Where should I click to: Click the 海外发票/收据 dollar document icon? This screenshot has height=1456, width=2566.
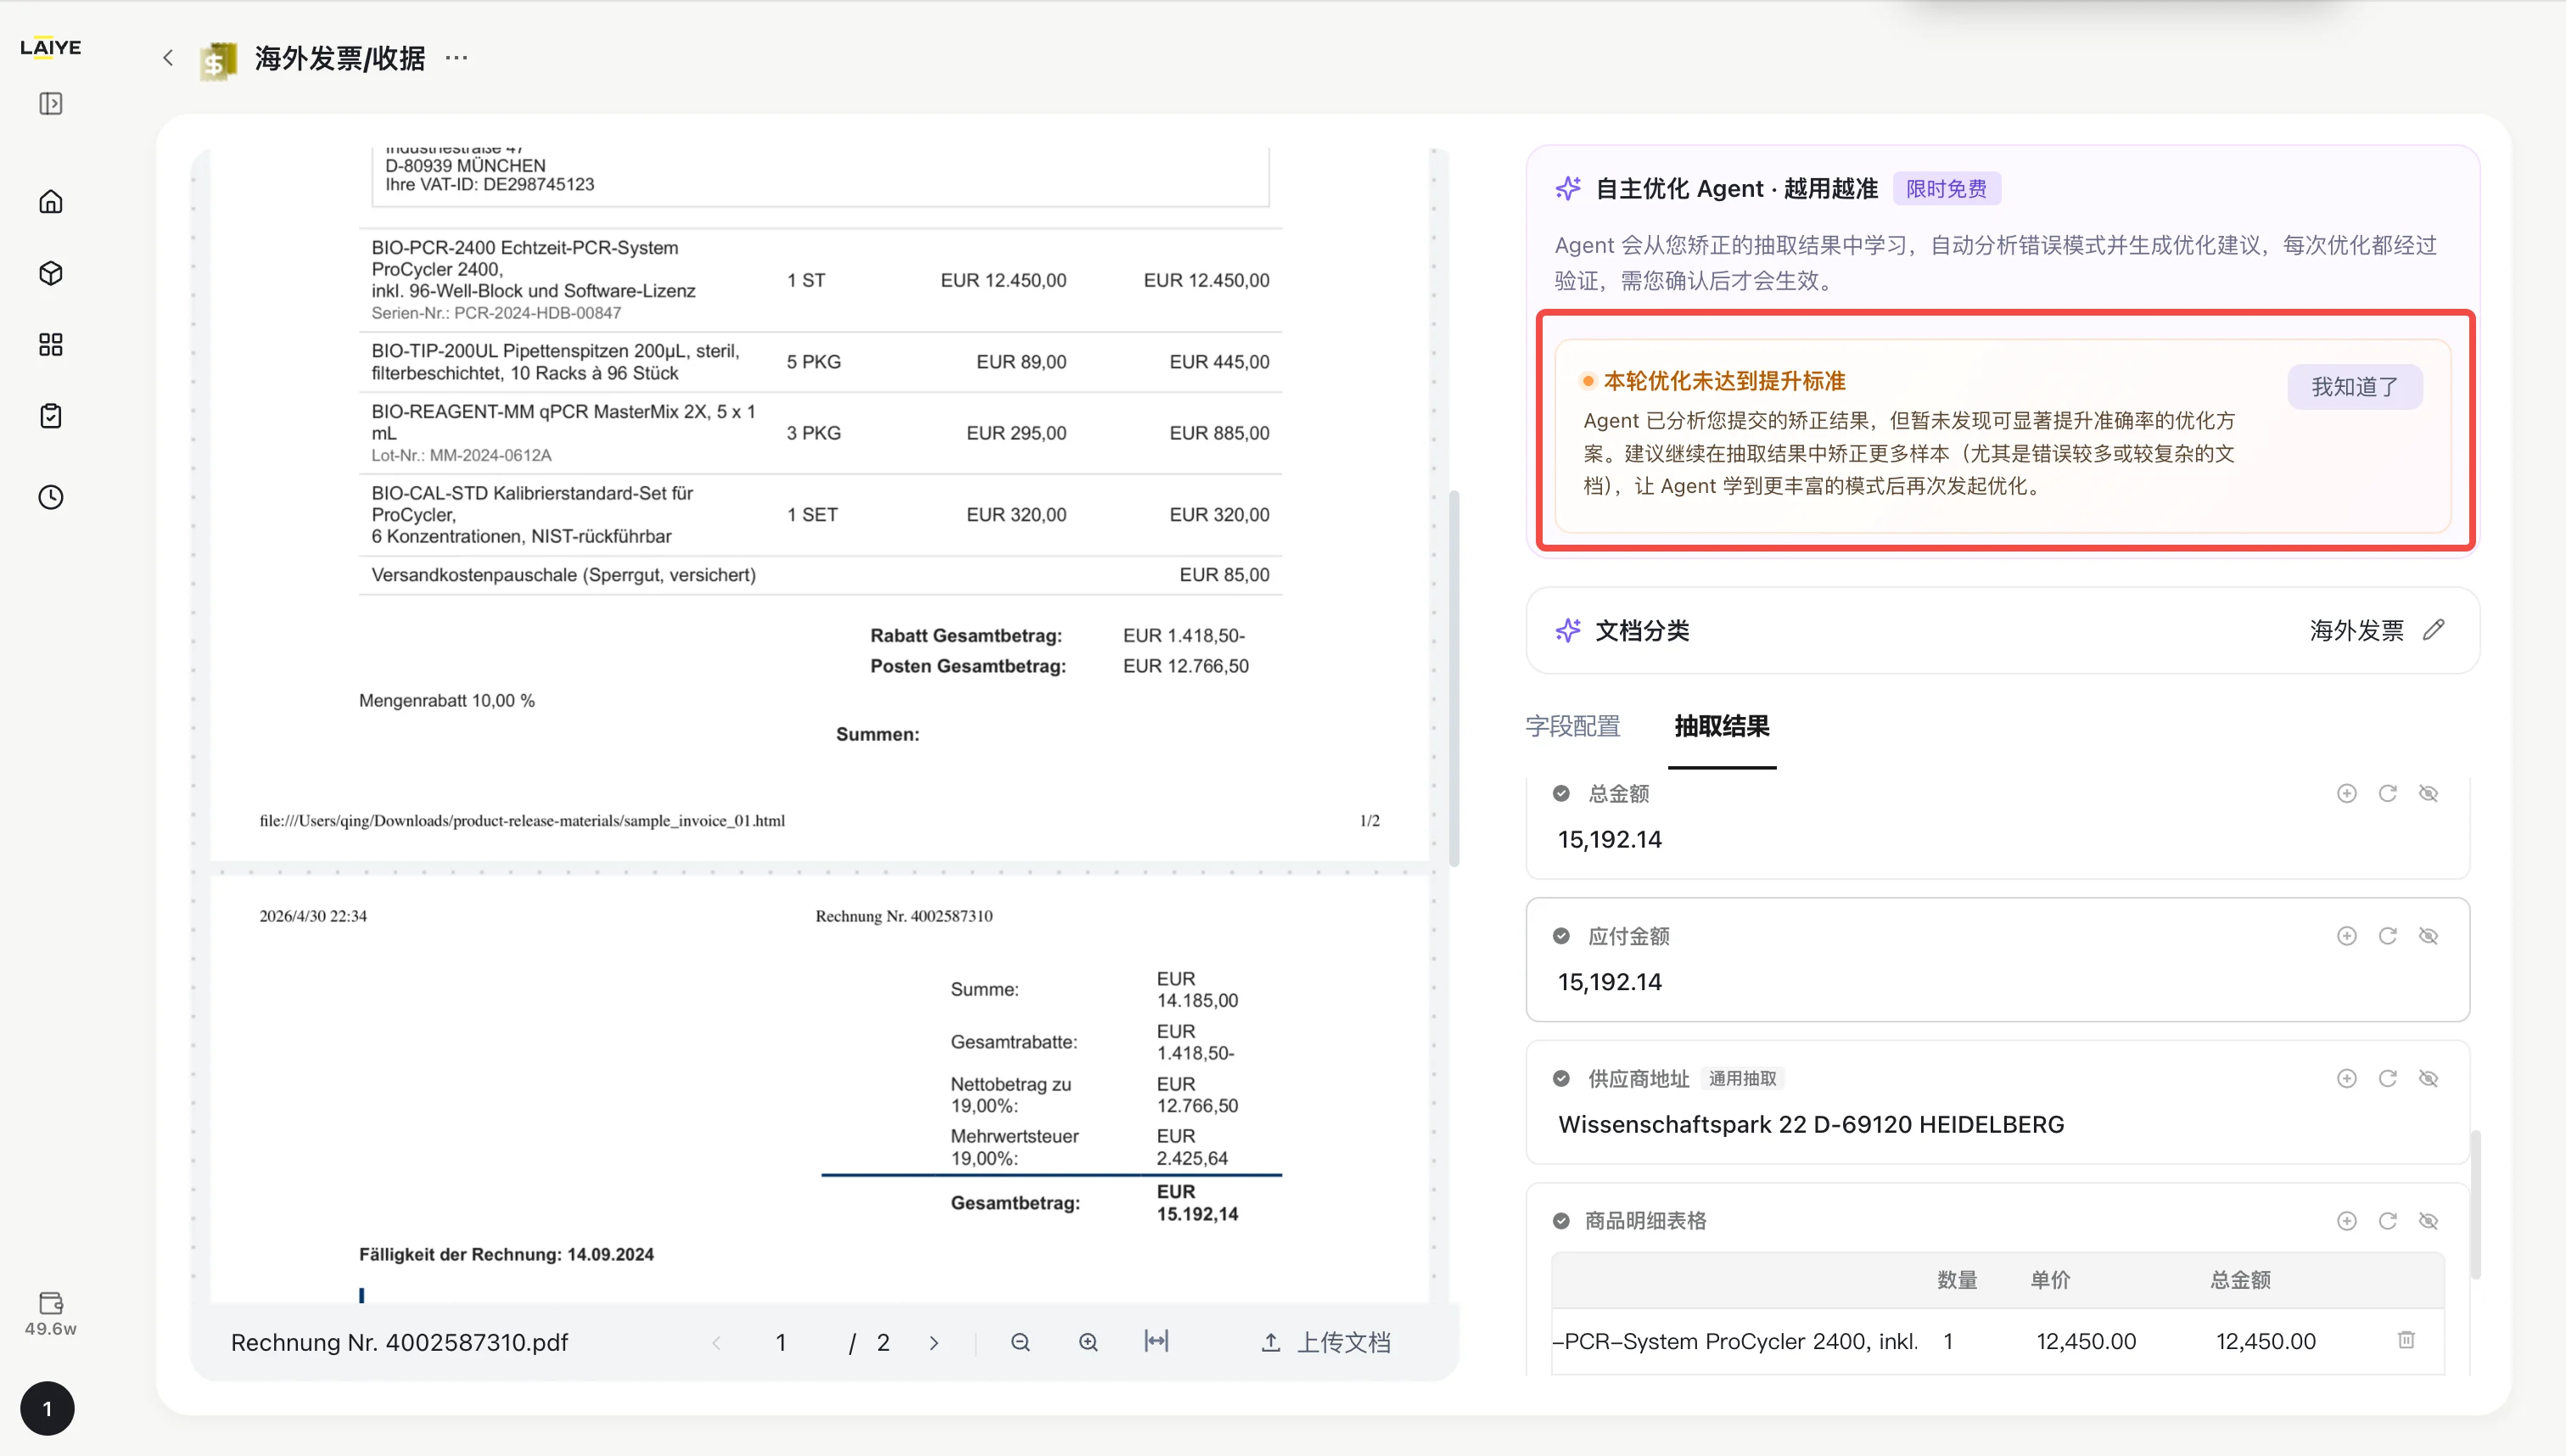coord(218,61)
